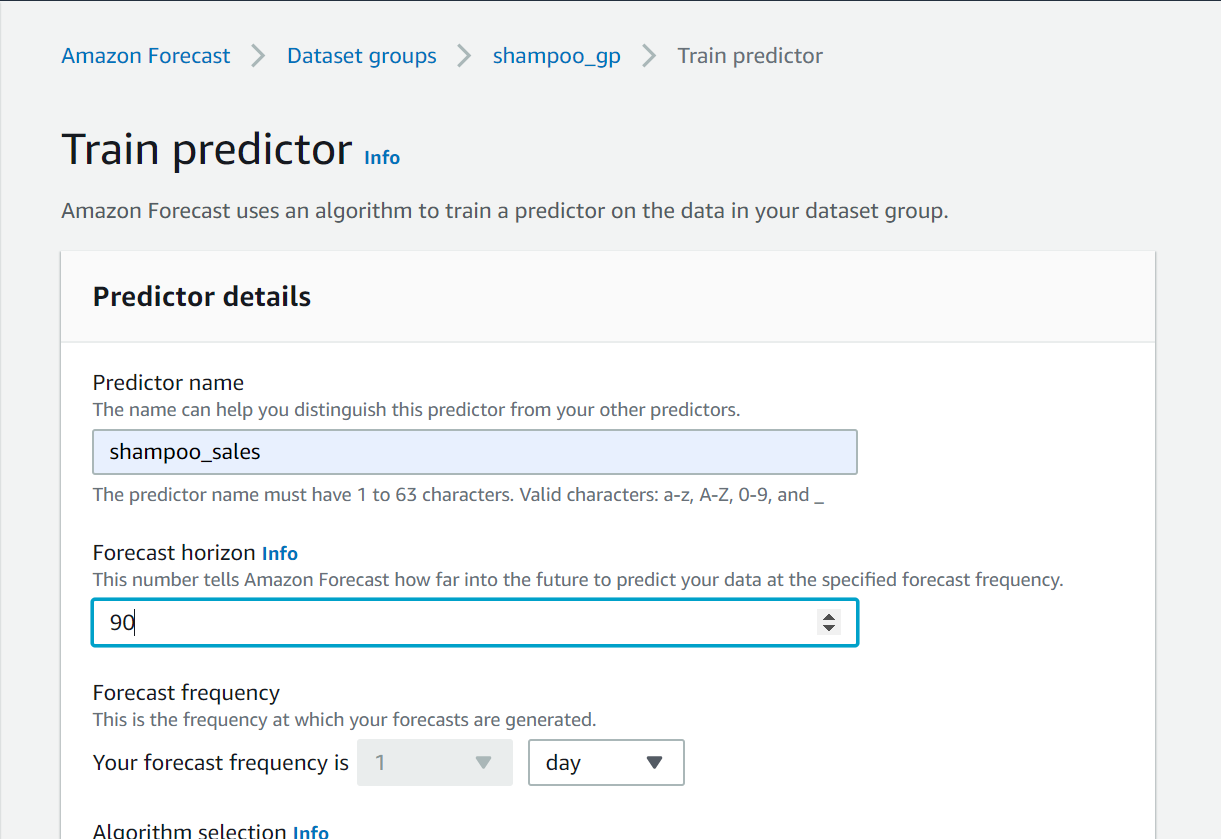Increase forecast horizon with up arrow
1221x839 pixels.
(x=828, y=617)
